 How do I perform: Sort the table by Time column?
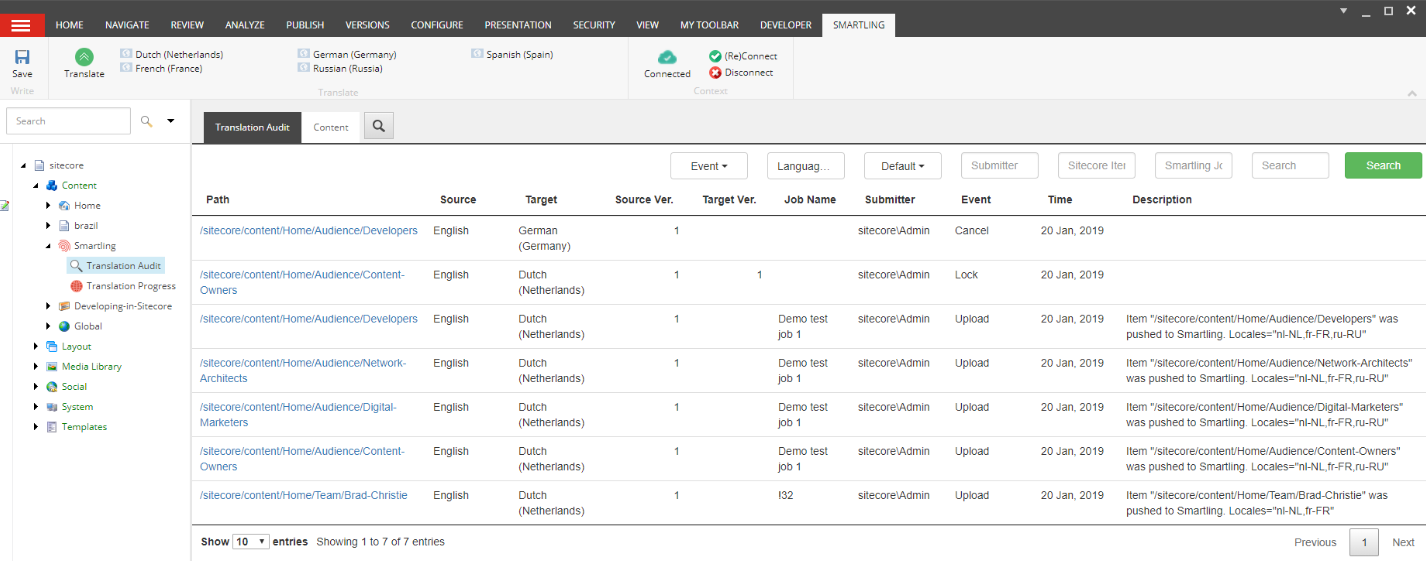pos(1060,200)
